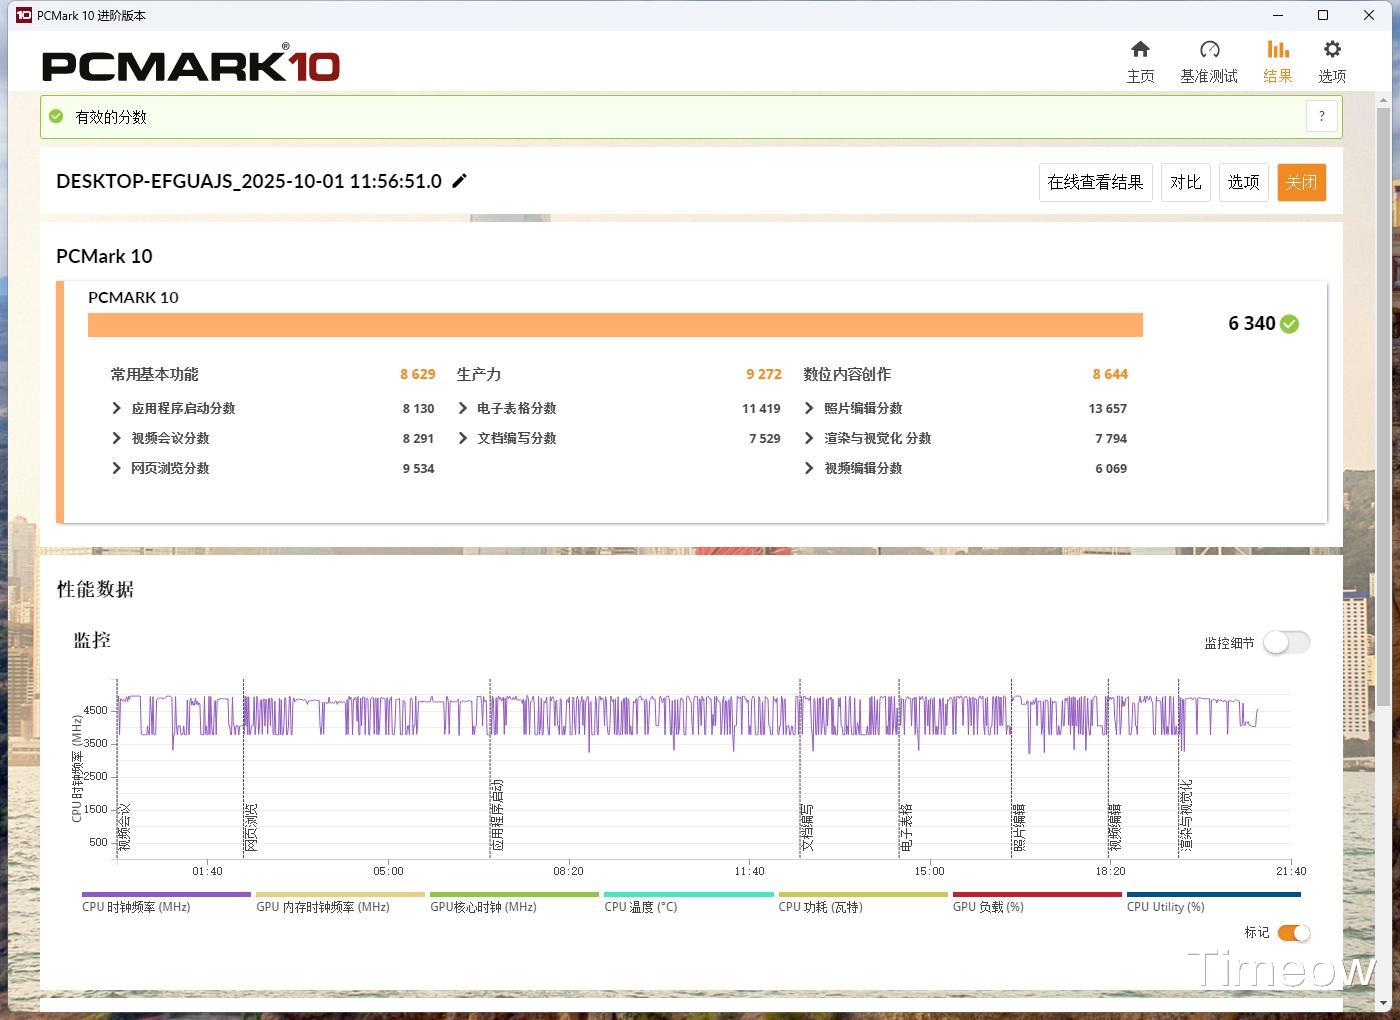Click the 渲染与视觉化 marker on the chart
Screen dimensions: 1400x1020
pos(1186,815)
